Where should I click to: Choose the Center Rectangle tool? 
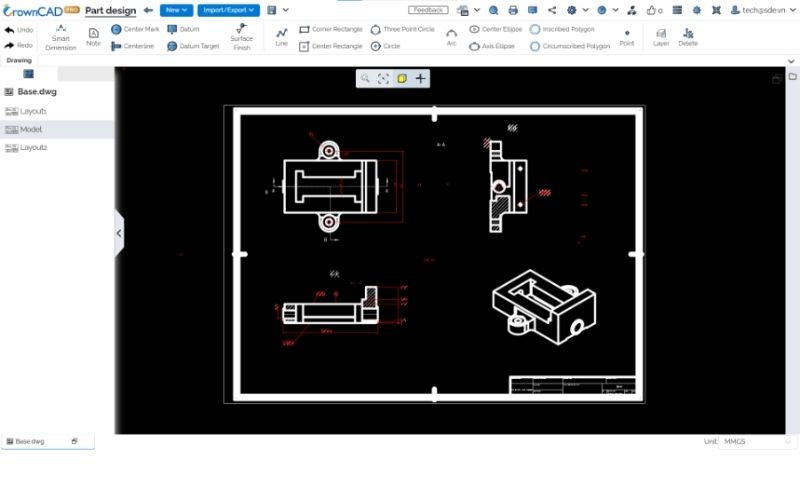(331, 46)
